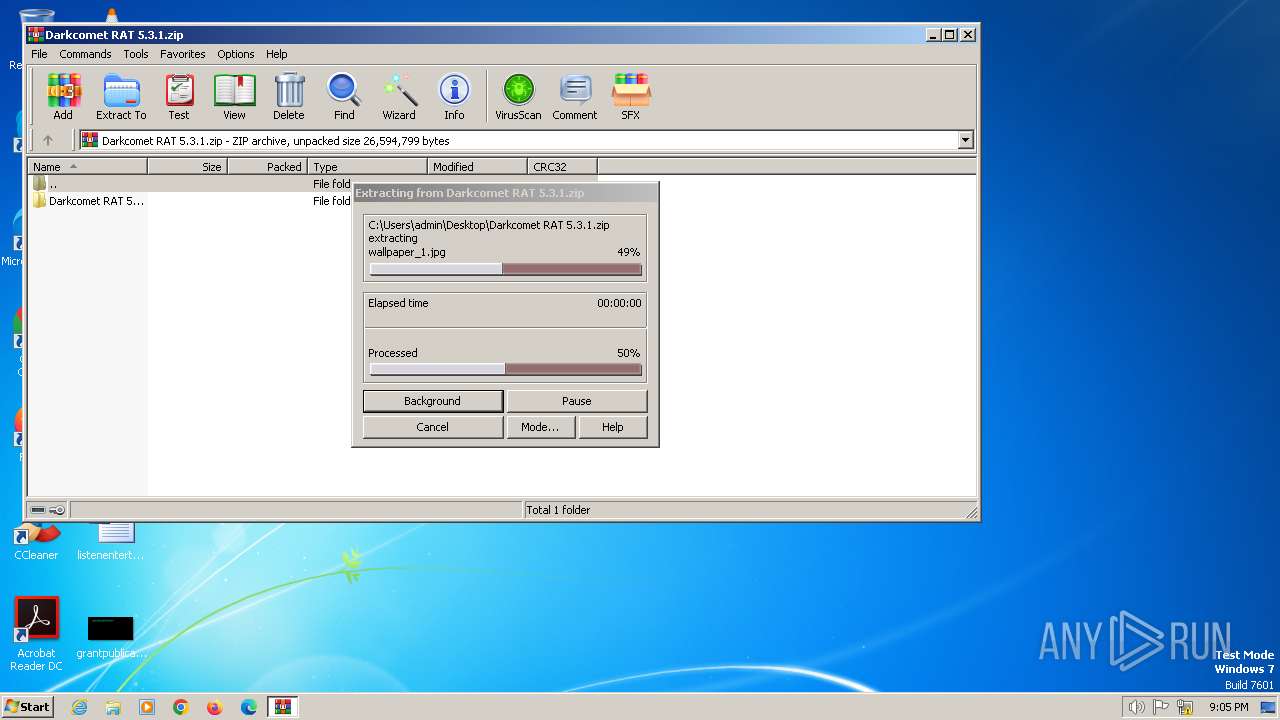This screenshot has width=1280, height=720.
Task: Open the File menu
Action: tap(39, 54)
